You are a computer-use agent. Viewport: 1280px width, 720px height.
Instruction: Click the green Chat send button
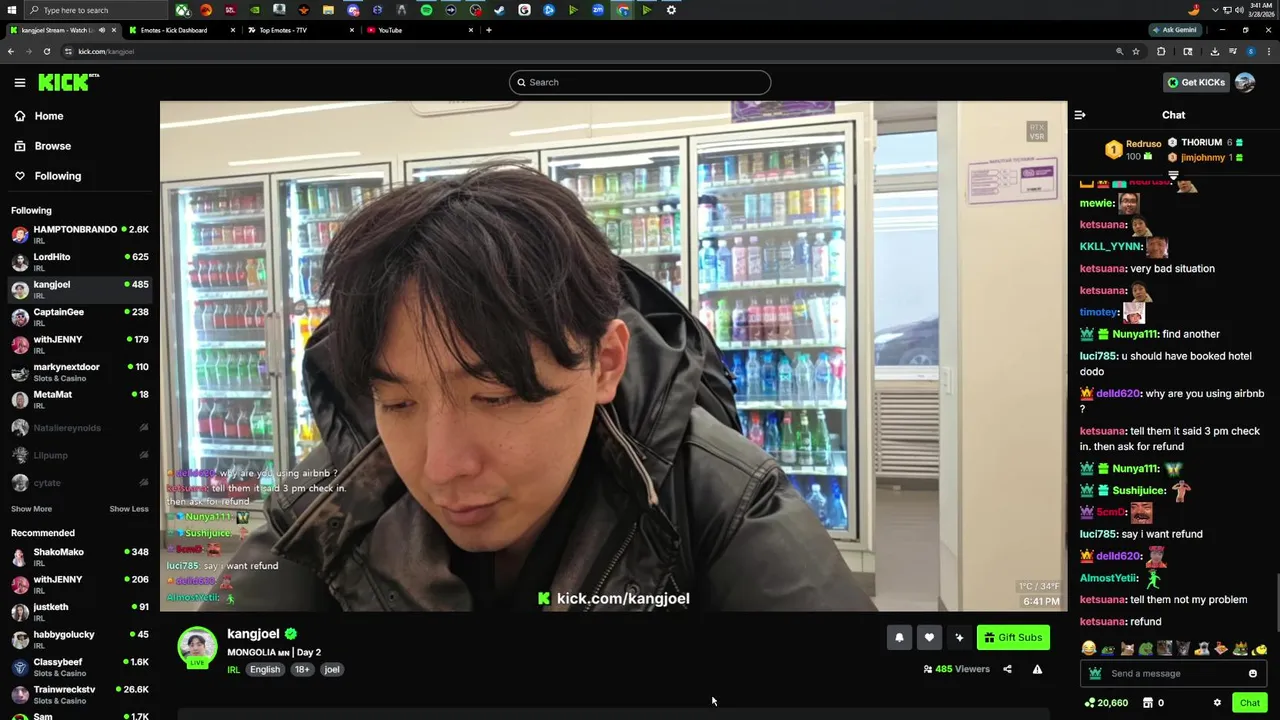1250,703
